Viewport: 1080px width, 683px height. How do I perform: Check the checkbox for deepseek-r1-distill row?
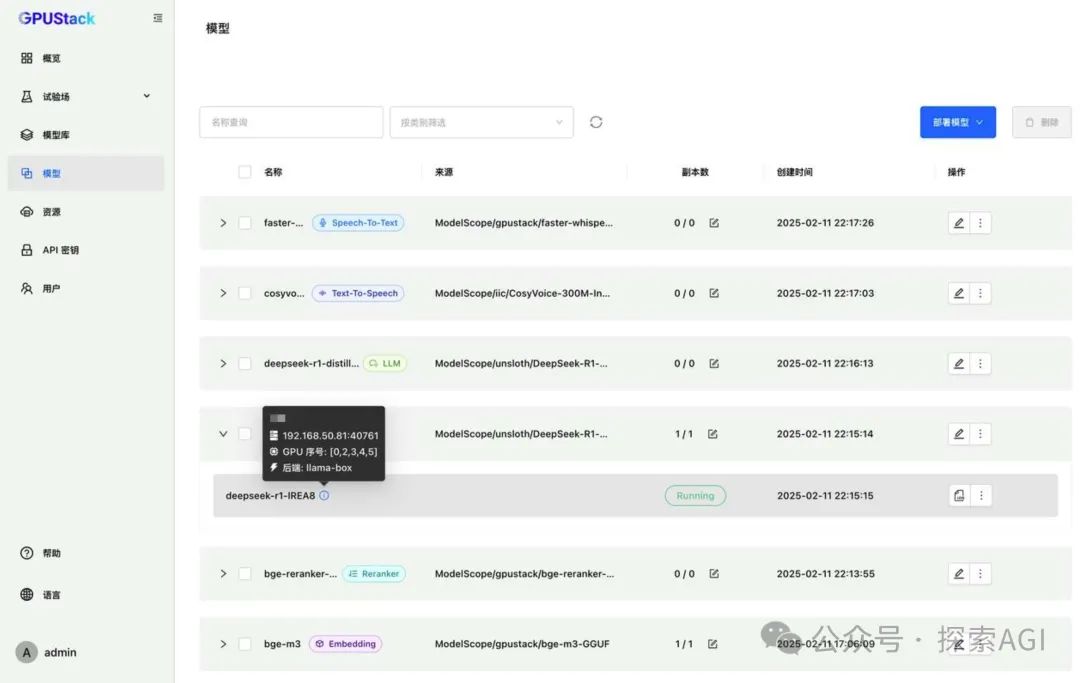click(245, 363)
